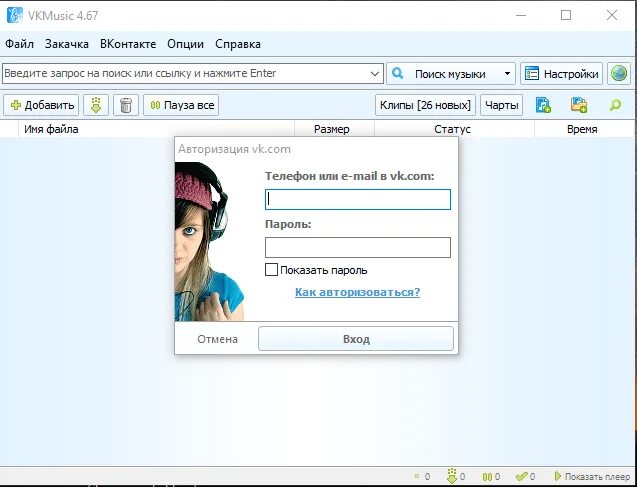Image resolution: width=637 pixels, height=487 pixels.
Task: Maximize the VKMusic window
Action: 566,15
